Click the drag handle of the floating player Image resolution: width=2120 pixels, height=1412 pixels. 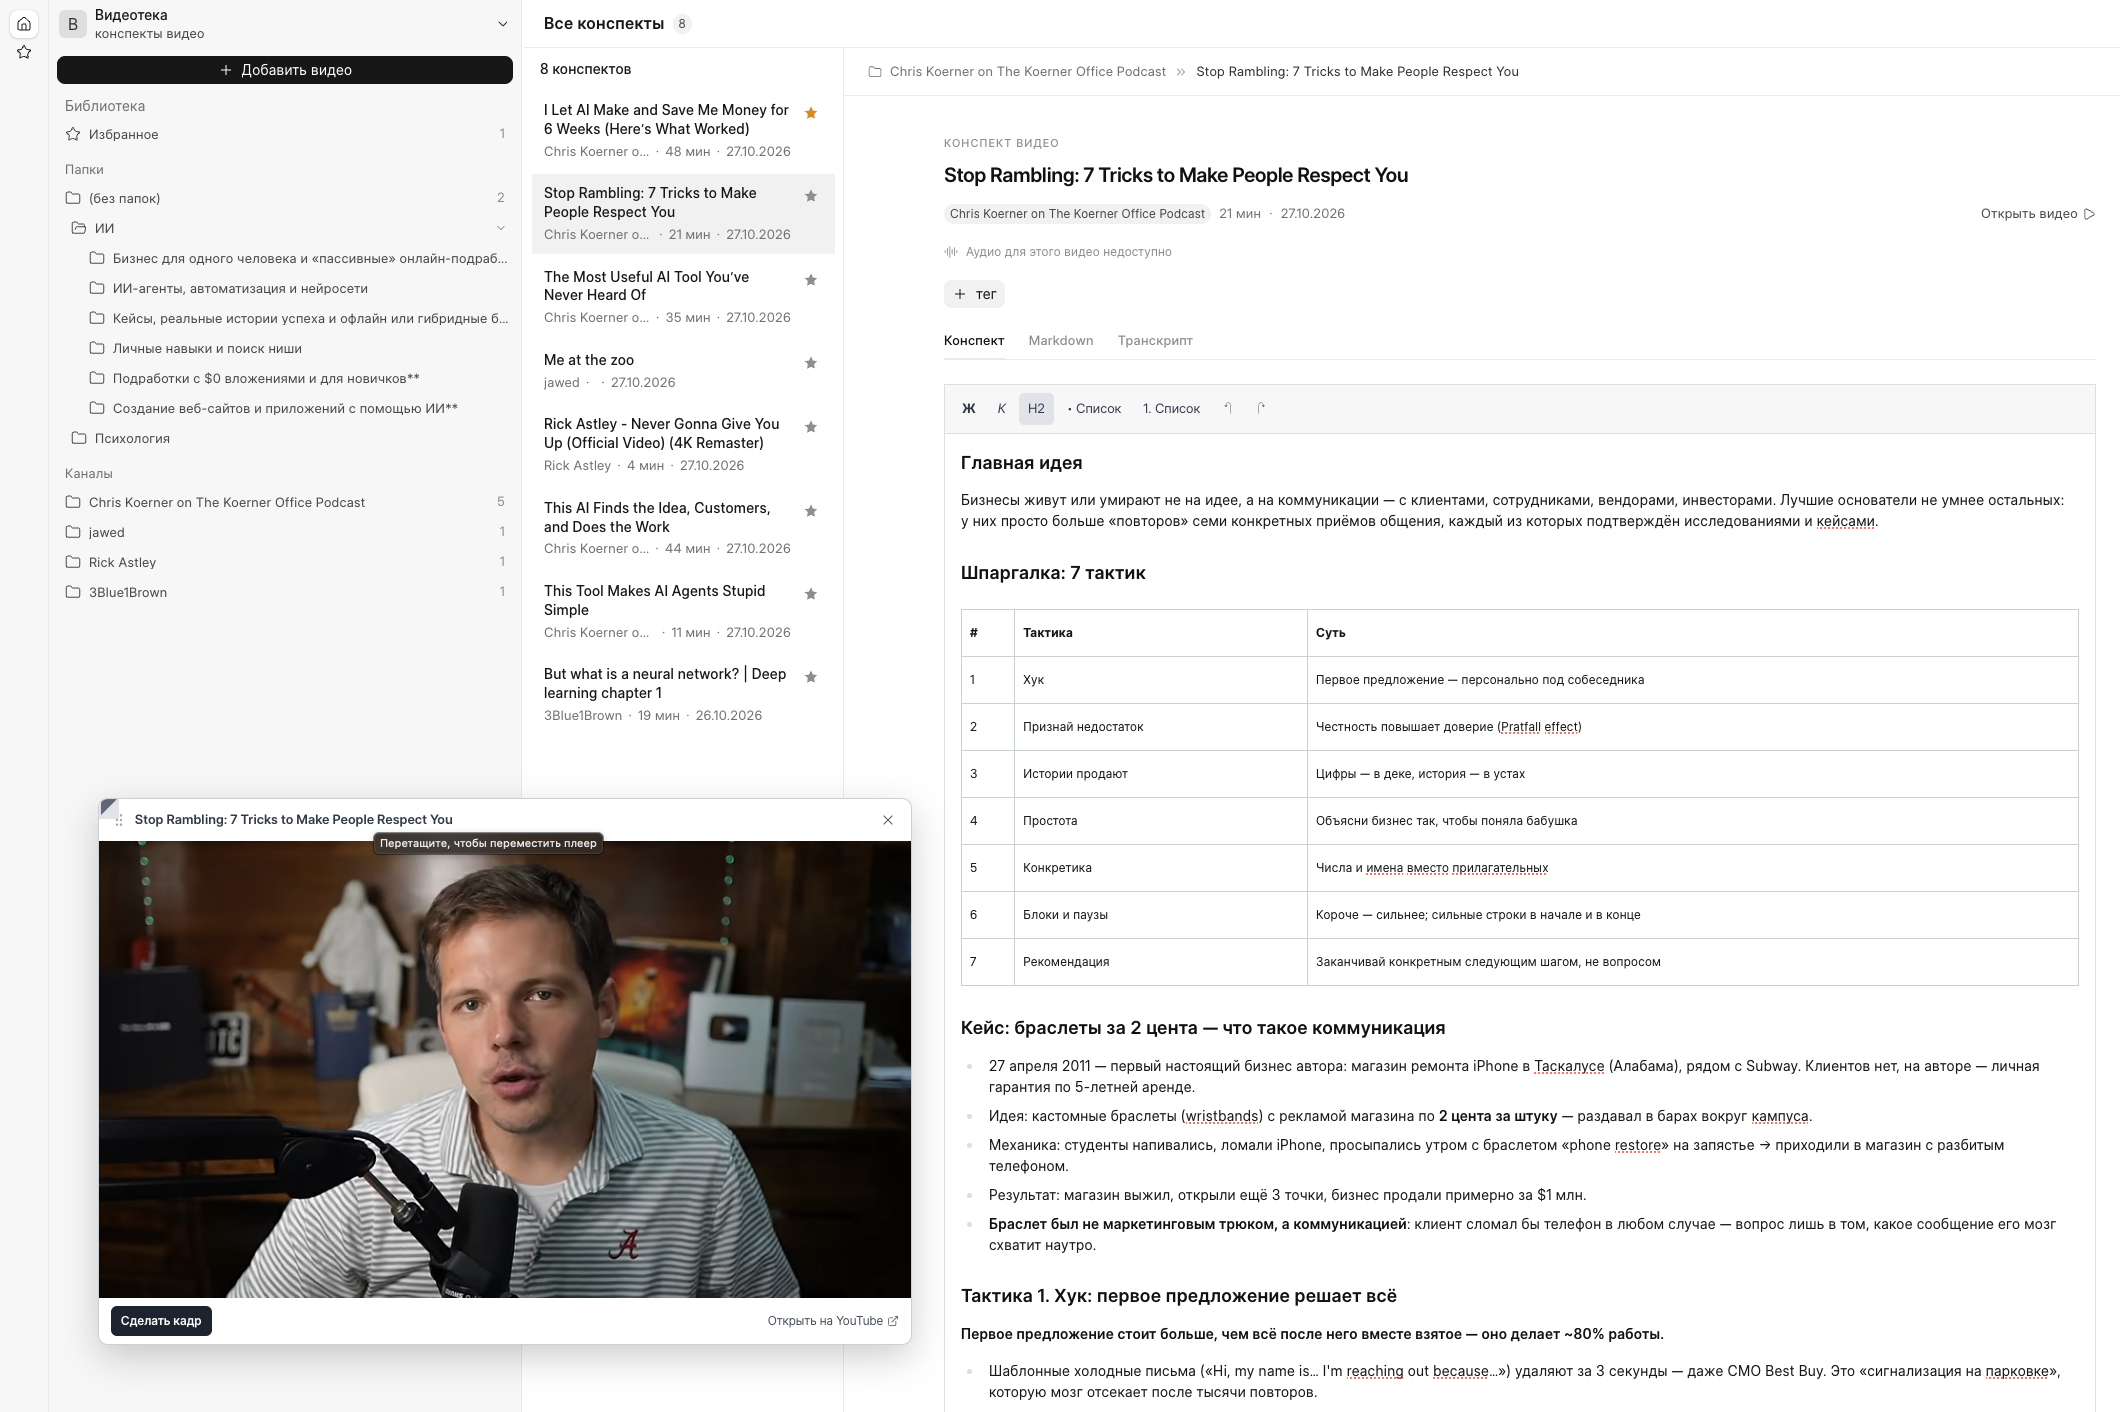coord(120,820)
